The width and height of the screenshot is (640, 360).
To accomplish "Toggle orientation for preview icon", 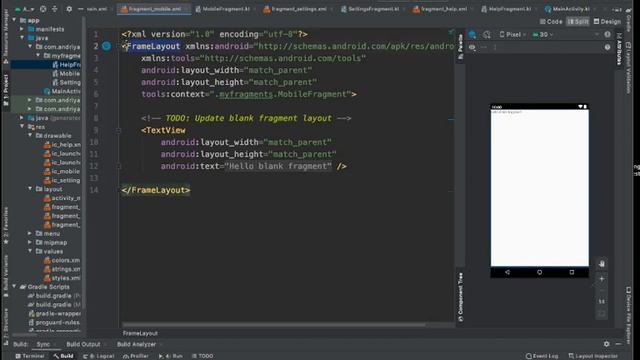I will 487,35.
